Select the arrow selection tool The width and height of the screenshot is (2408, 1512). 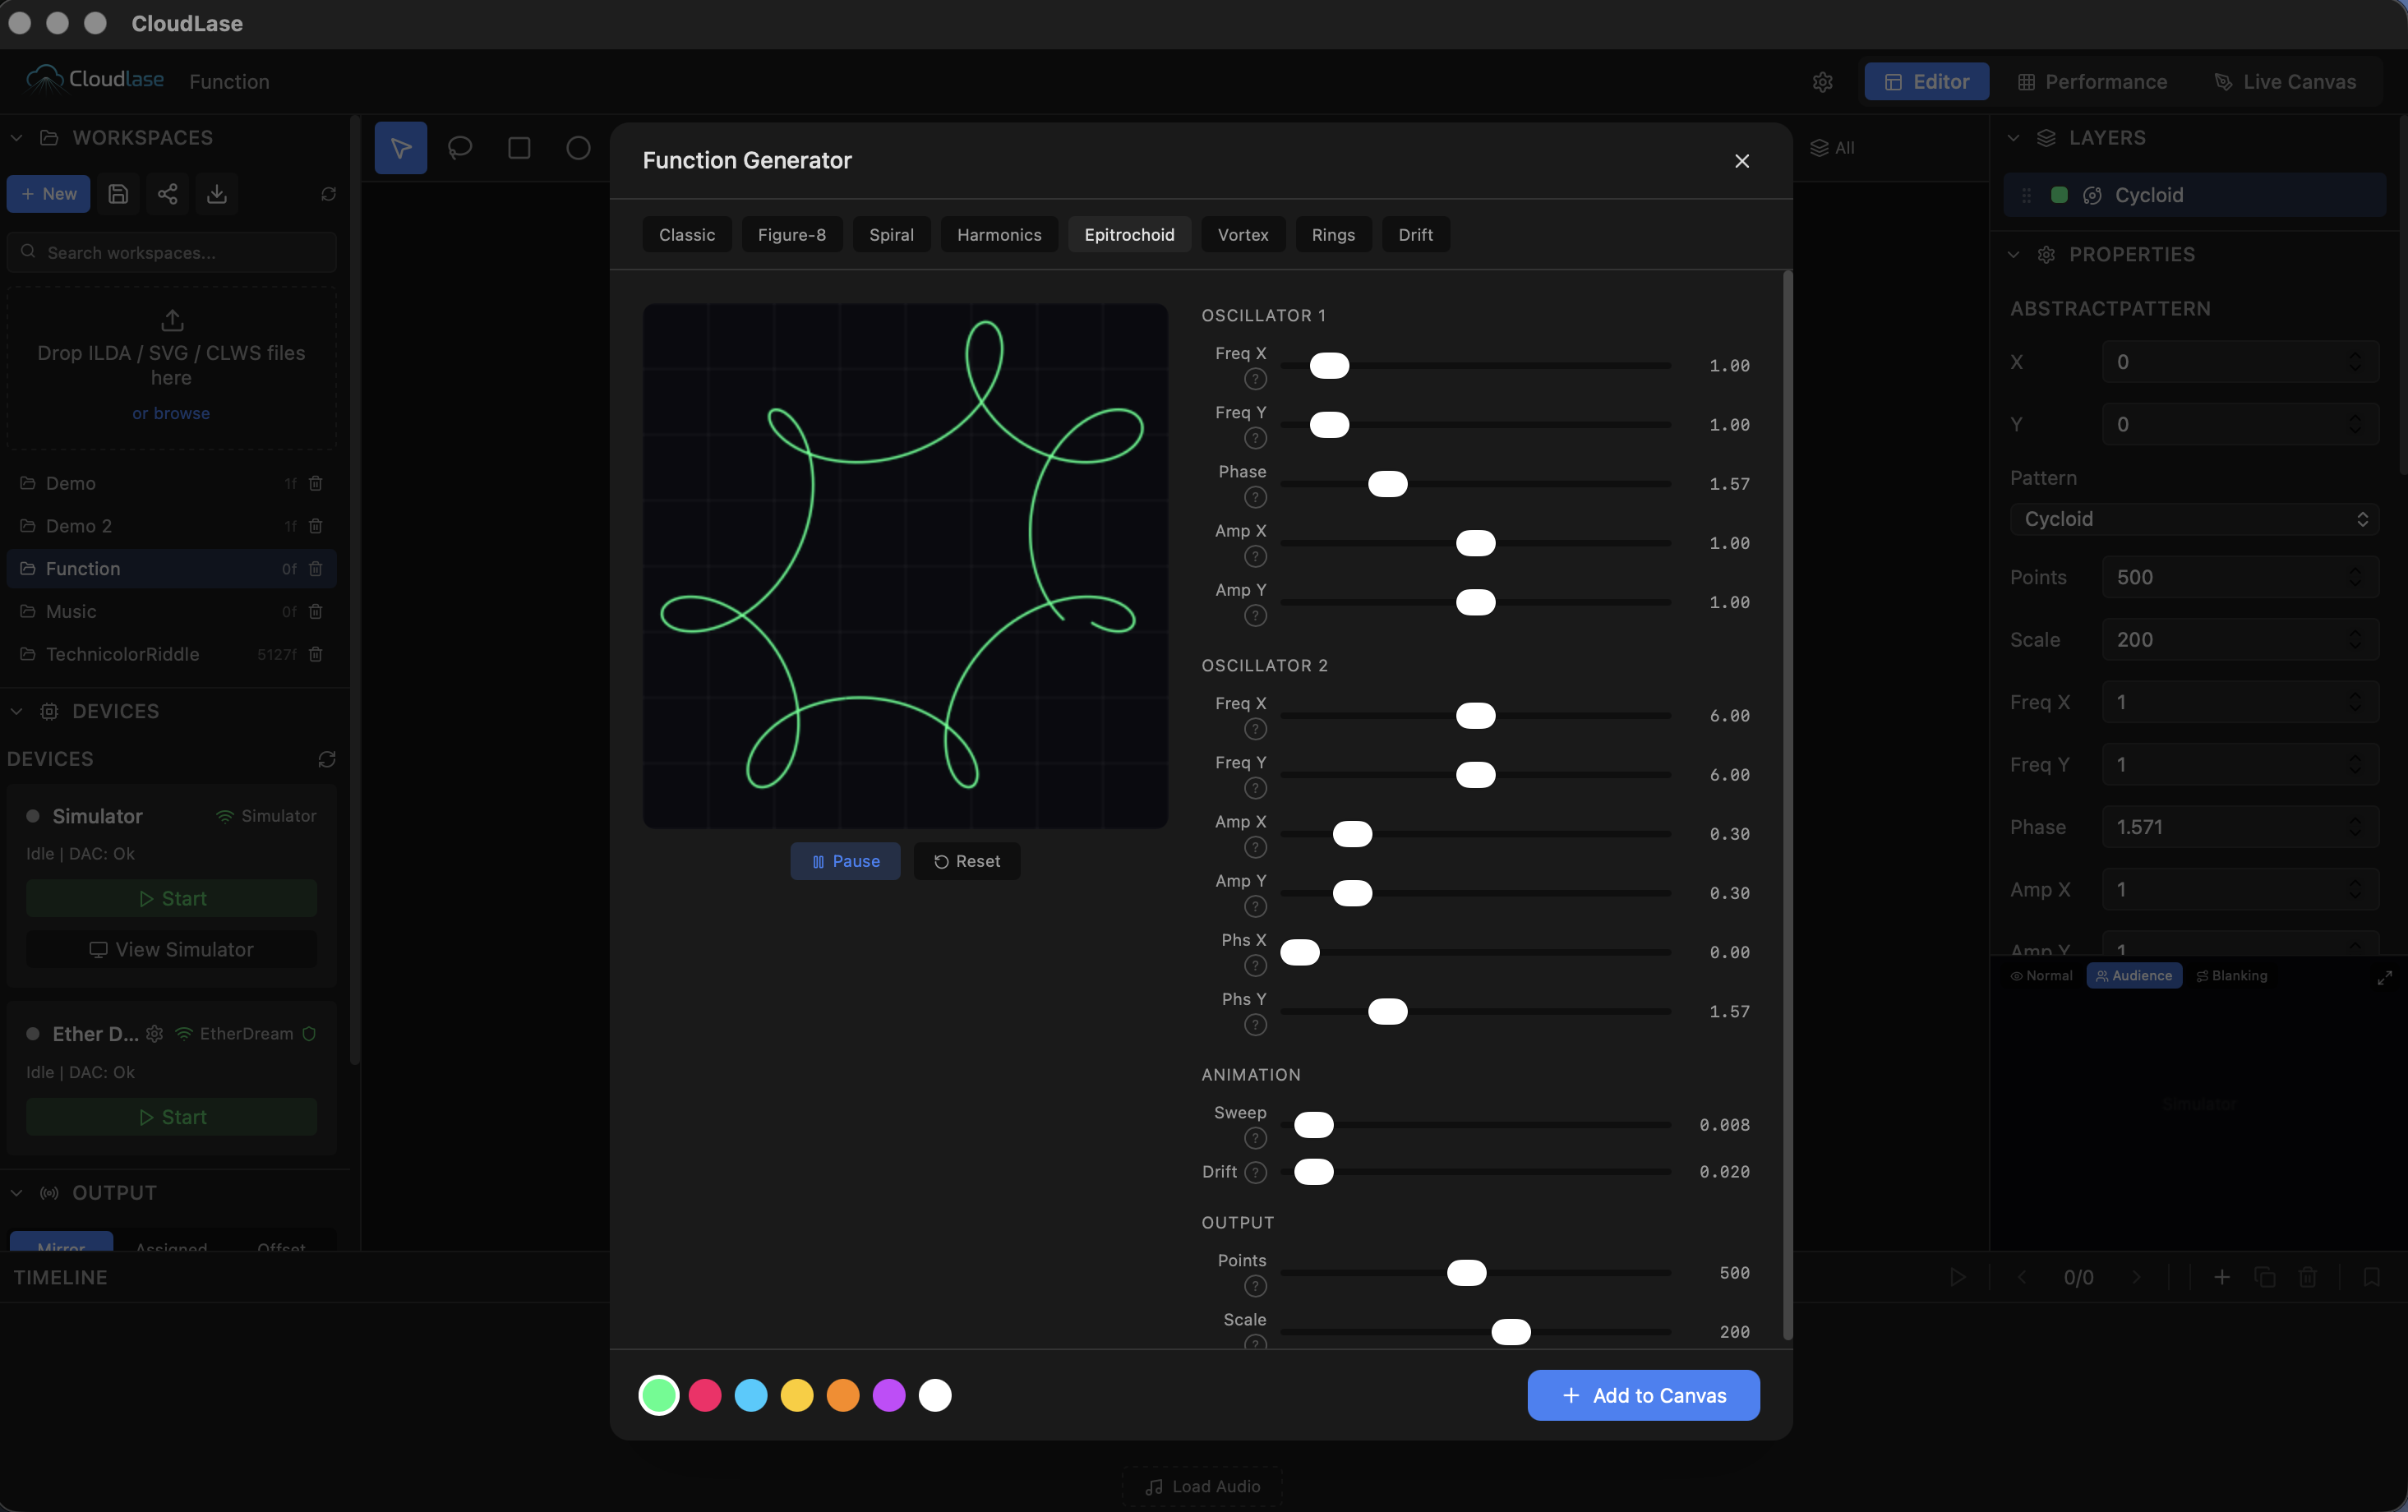(400, 147)
